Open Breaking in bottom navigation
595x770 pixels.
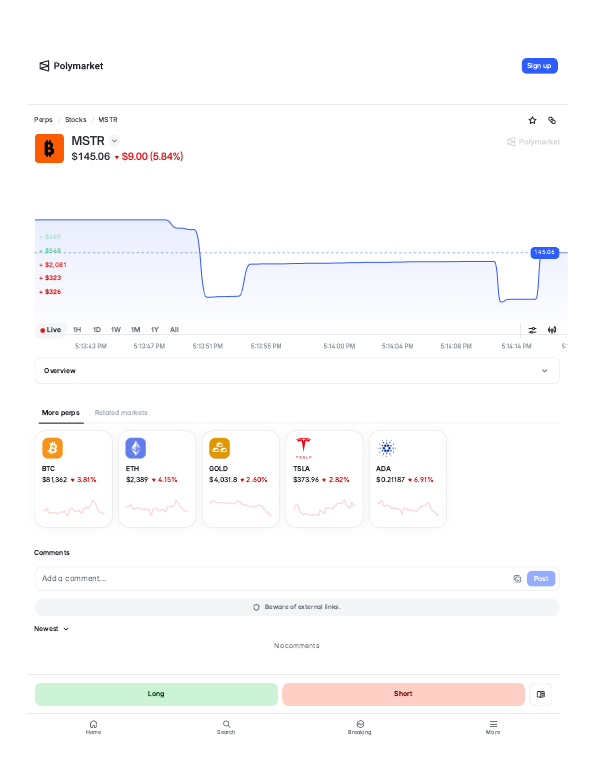click(360, 727)
